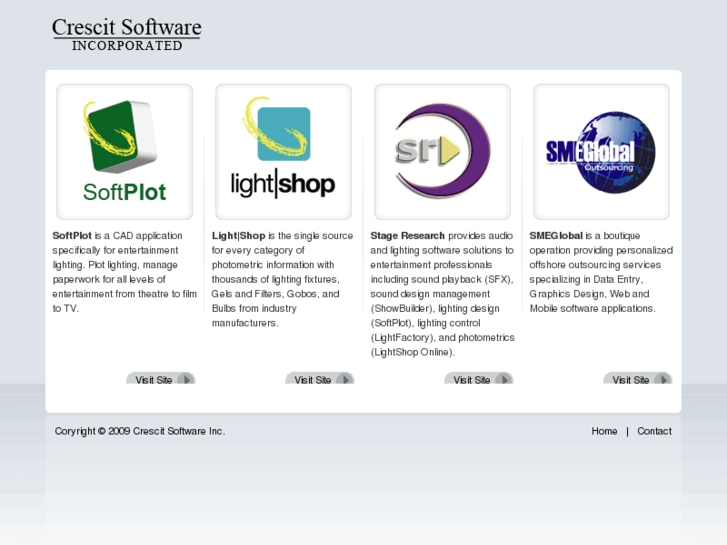Open the SMEGlobal Outsourcing globe logo
The width and height of the screenshot is (727, 545).
pos(601,152)
